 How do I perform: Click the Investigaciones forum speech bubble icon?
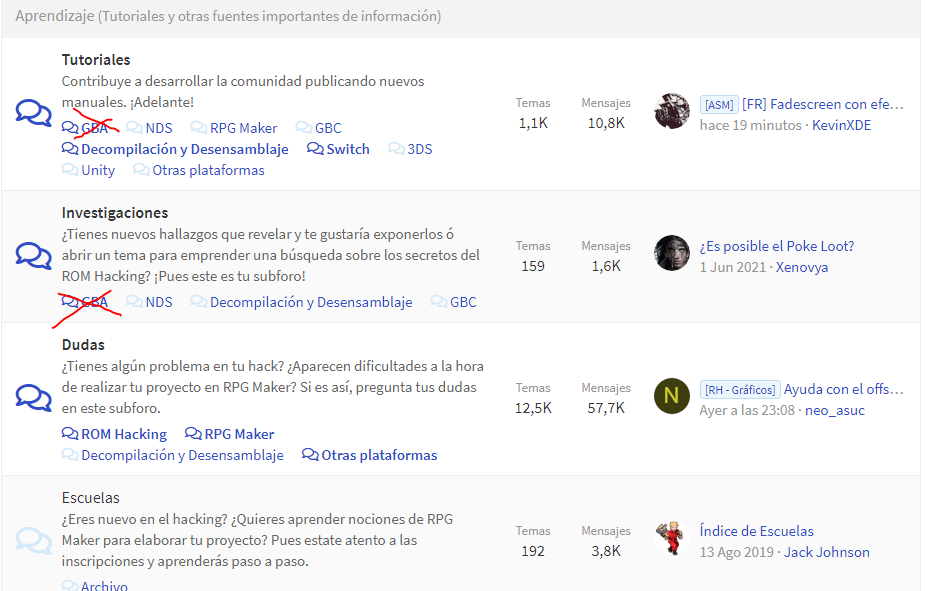[33, 256]
